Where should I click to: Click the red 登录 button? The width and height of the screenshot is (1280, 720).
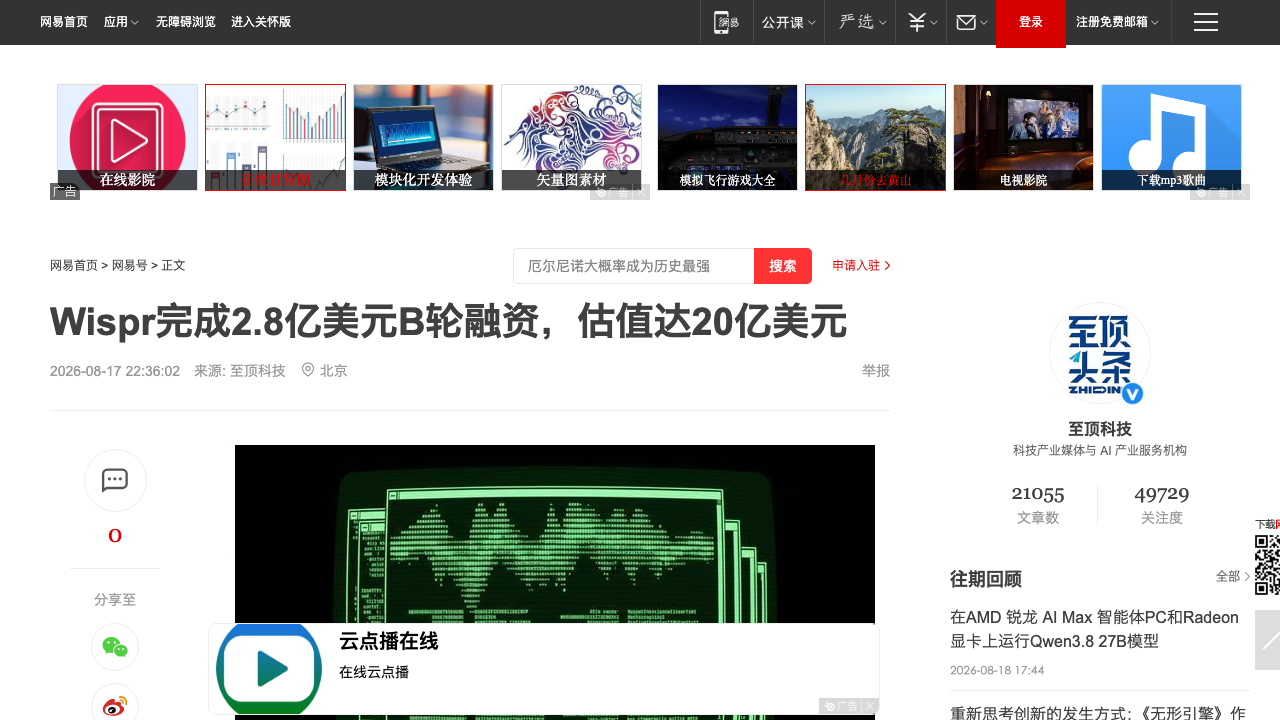(x=1031, y=22)
